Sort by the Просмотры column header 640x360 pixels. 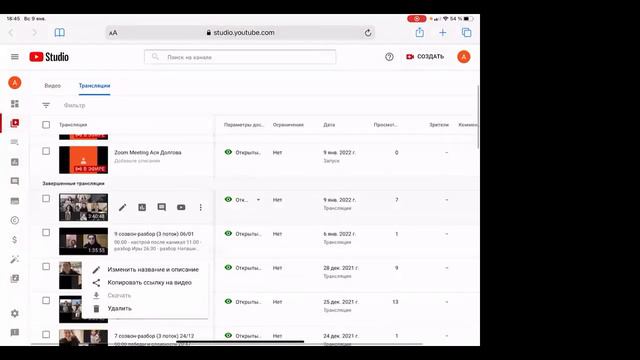(x=385, y=125)
